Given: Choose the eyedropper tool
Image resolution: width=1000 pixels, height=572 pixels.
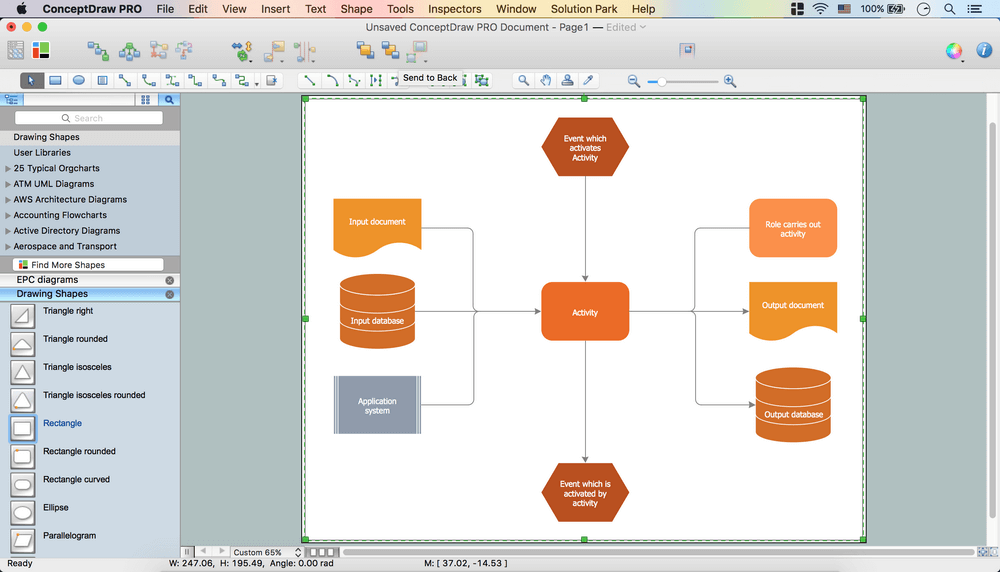Looking at the screenshot, I should pyautogui.click(x=589, y=81).
